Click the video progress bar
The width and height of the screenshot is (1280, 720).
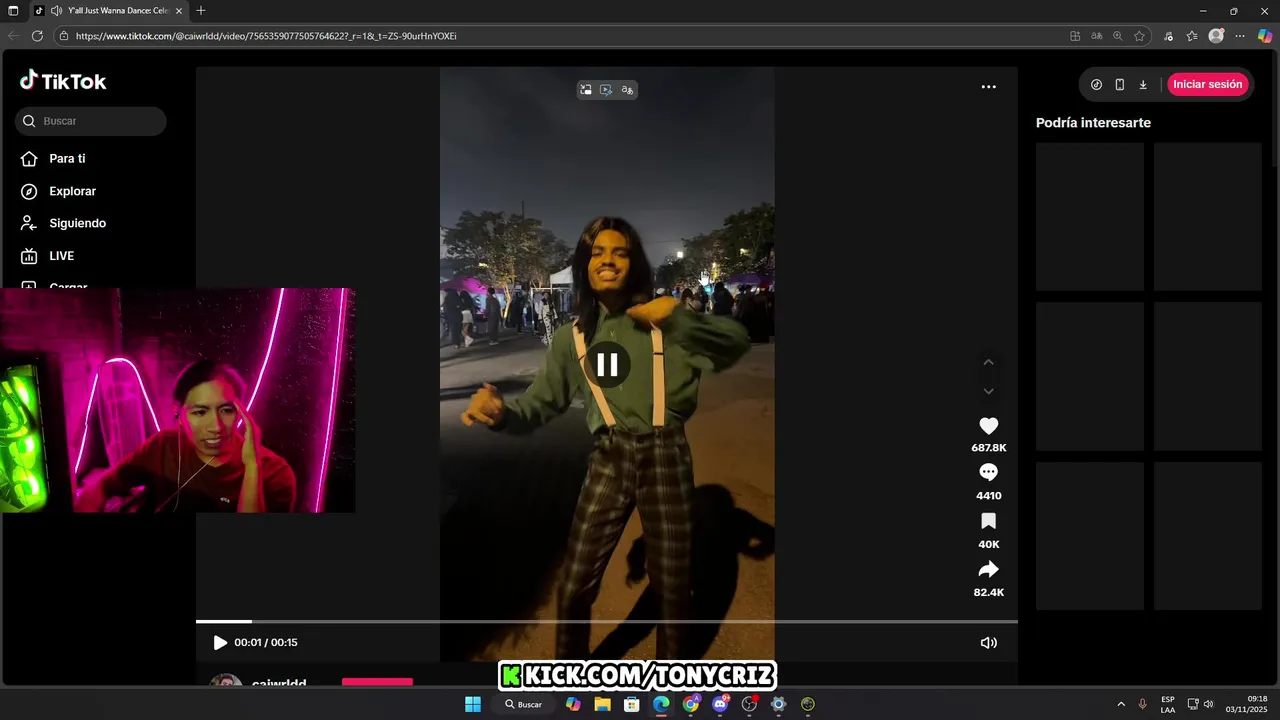tap(606, 621)
